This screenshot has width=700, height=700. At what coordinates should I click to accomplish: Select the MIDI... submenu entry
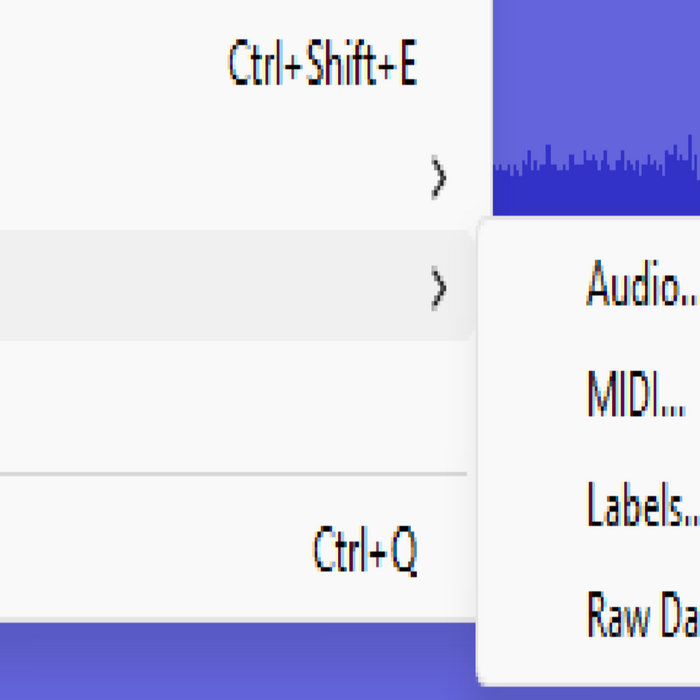coord(636,395)
